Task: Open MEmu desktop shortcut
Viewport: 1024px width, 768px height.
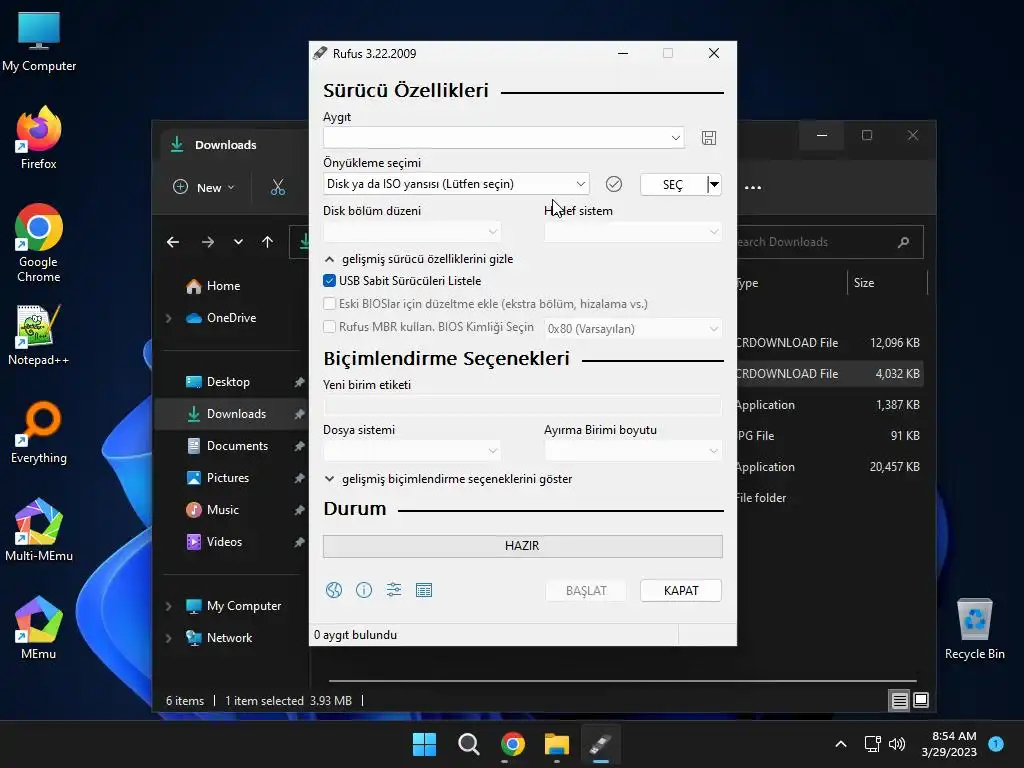Action: (39, 628)
